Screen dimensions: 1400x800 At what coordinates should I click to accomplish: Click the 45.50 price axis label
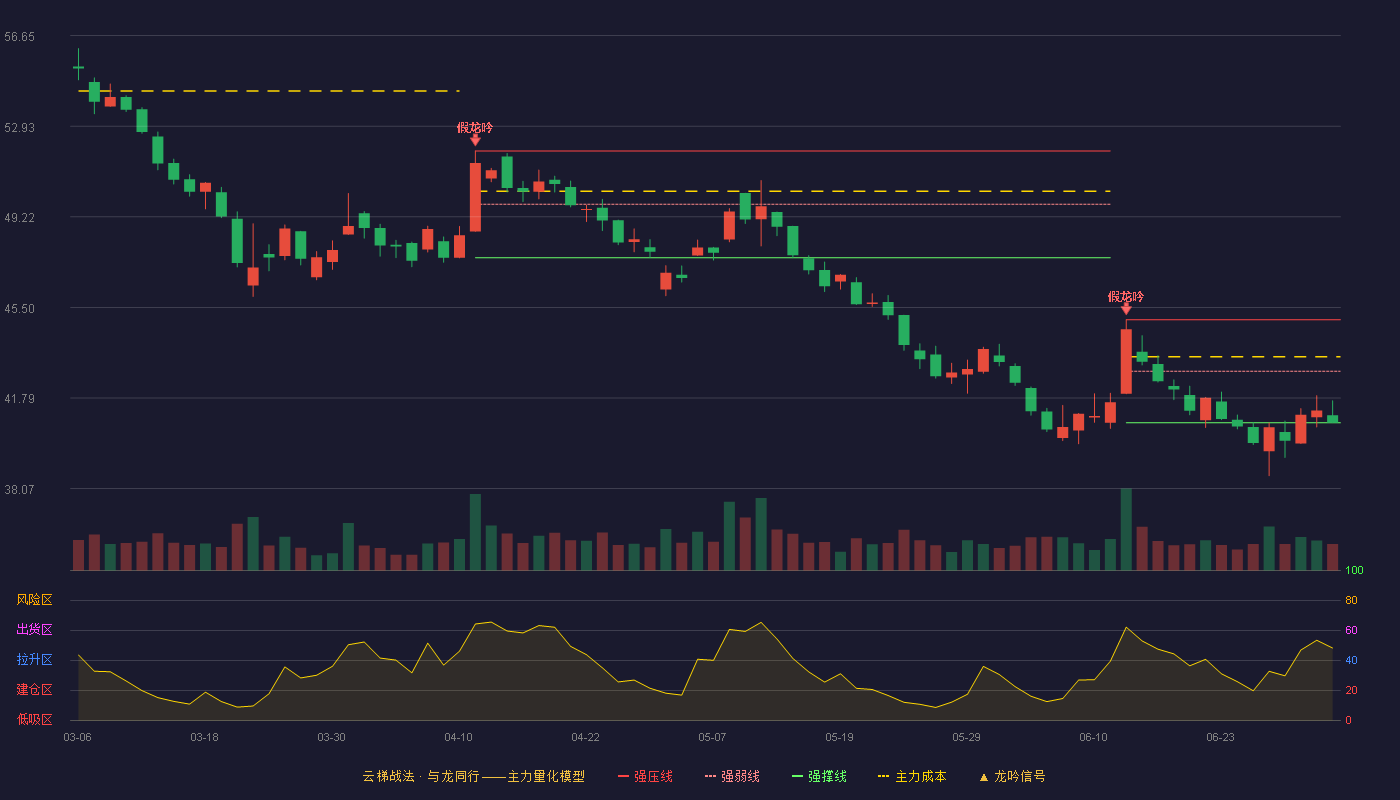point(19,309)
